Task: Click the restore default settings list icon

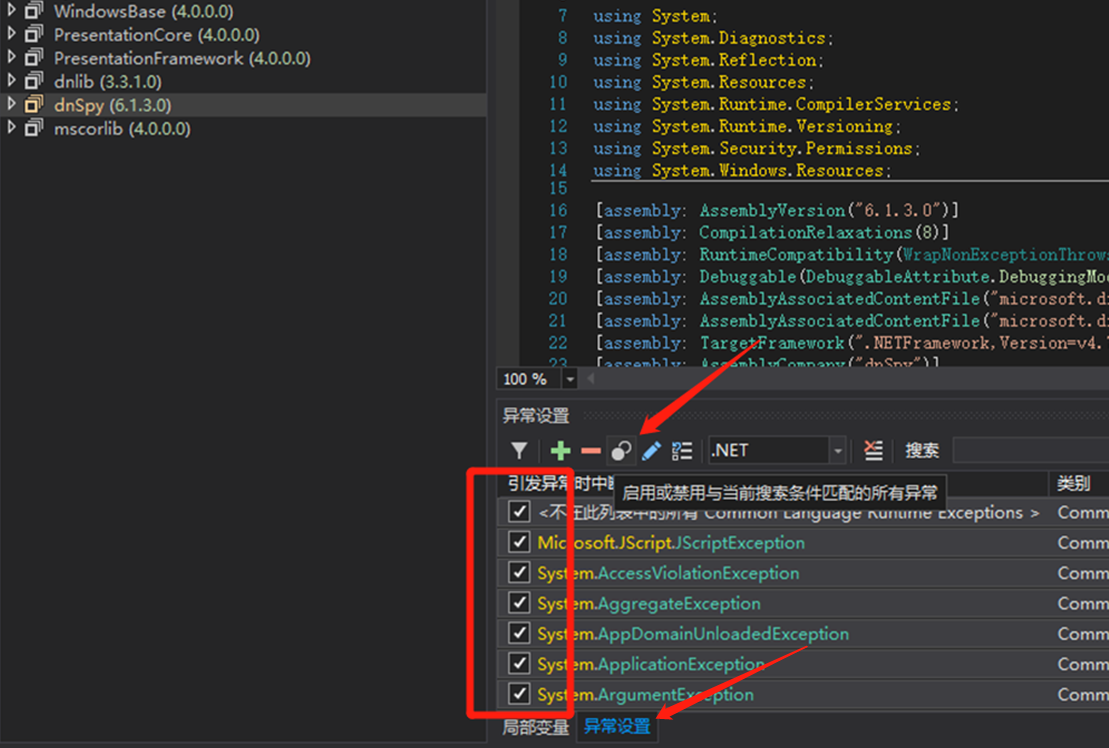Action: coord(682,450)
